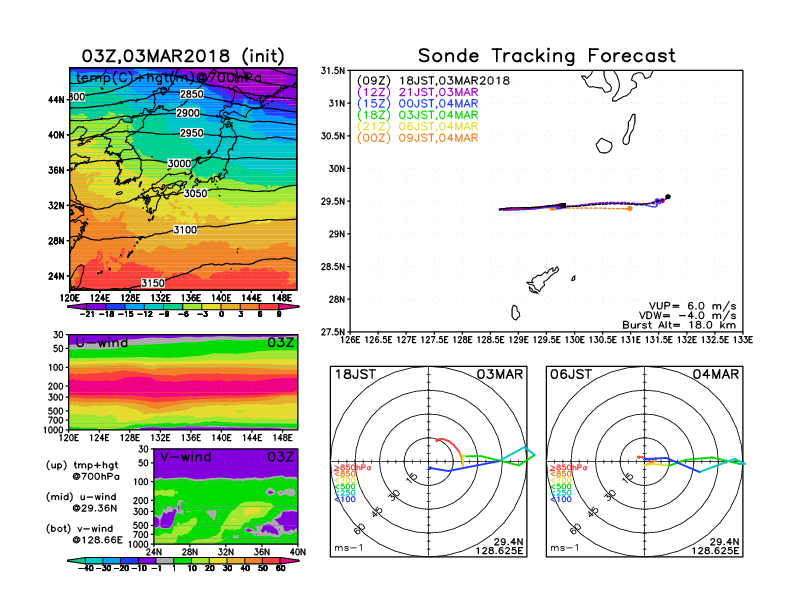Click the 3150 contour label
The image size is (792, 612).
pos(153,283)
